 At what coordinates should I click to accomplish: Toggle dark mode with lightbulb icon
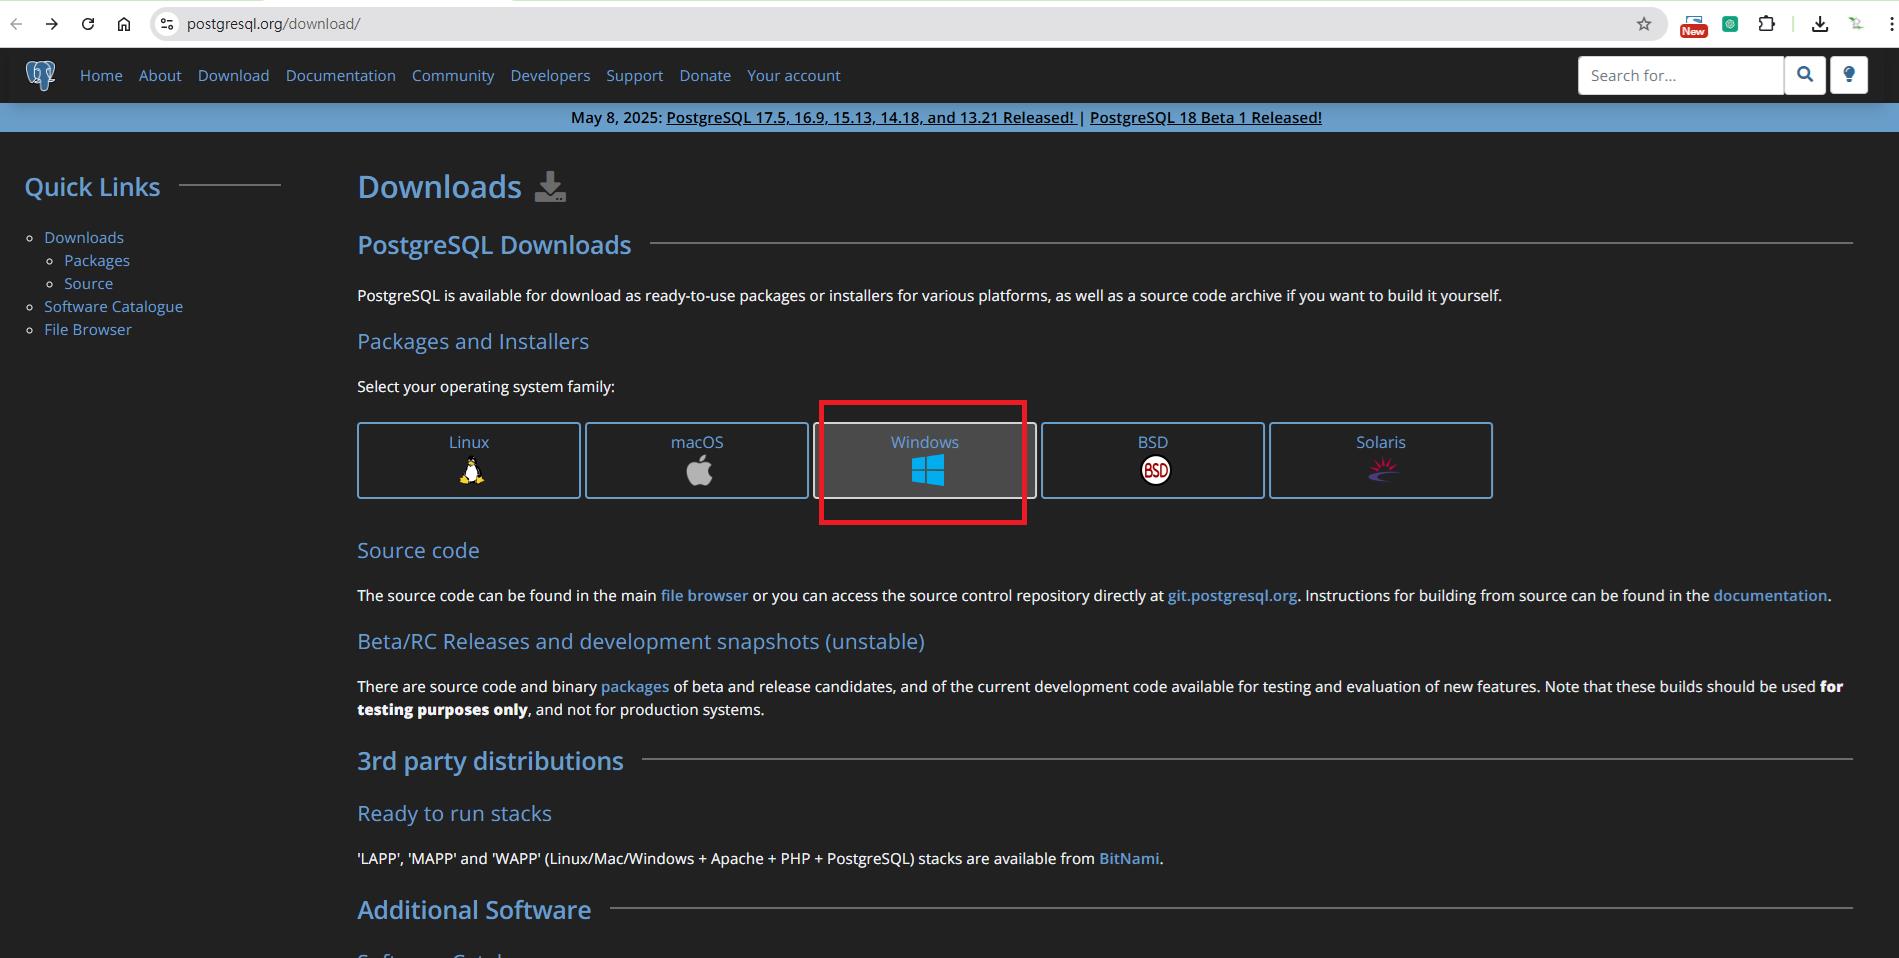1849,75
